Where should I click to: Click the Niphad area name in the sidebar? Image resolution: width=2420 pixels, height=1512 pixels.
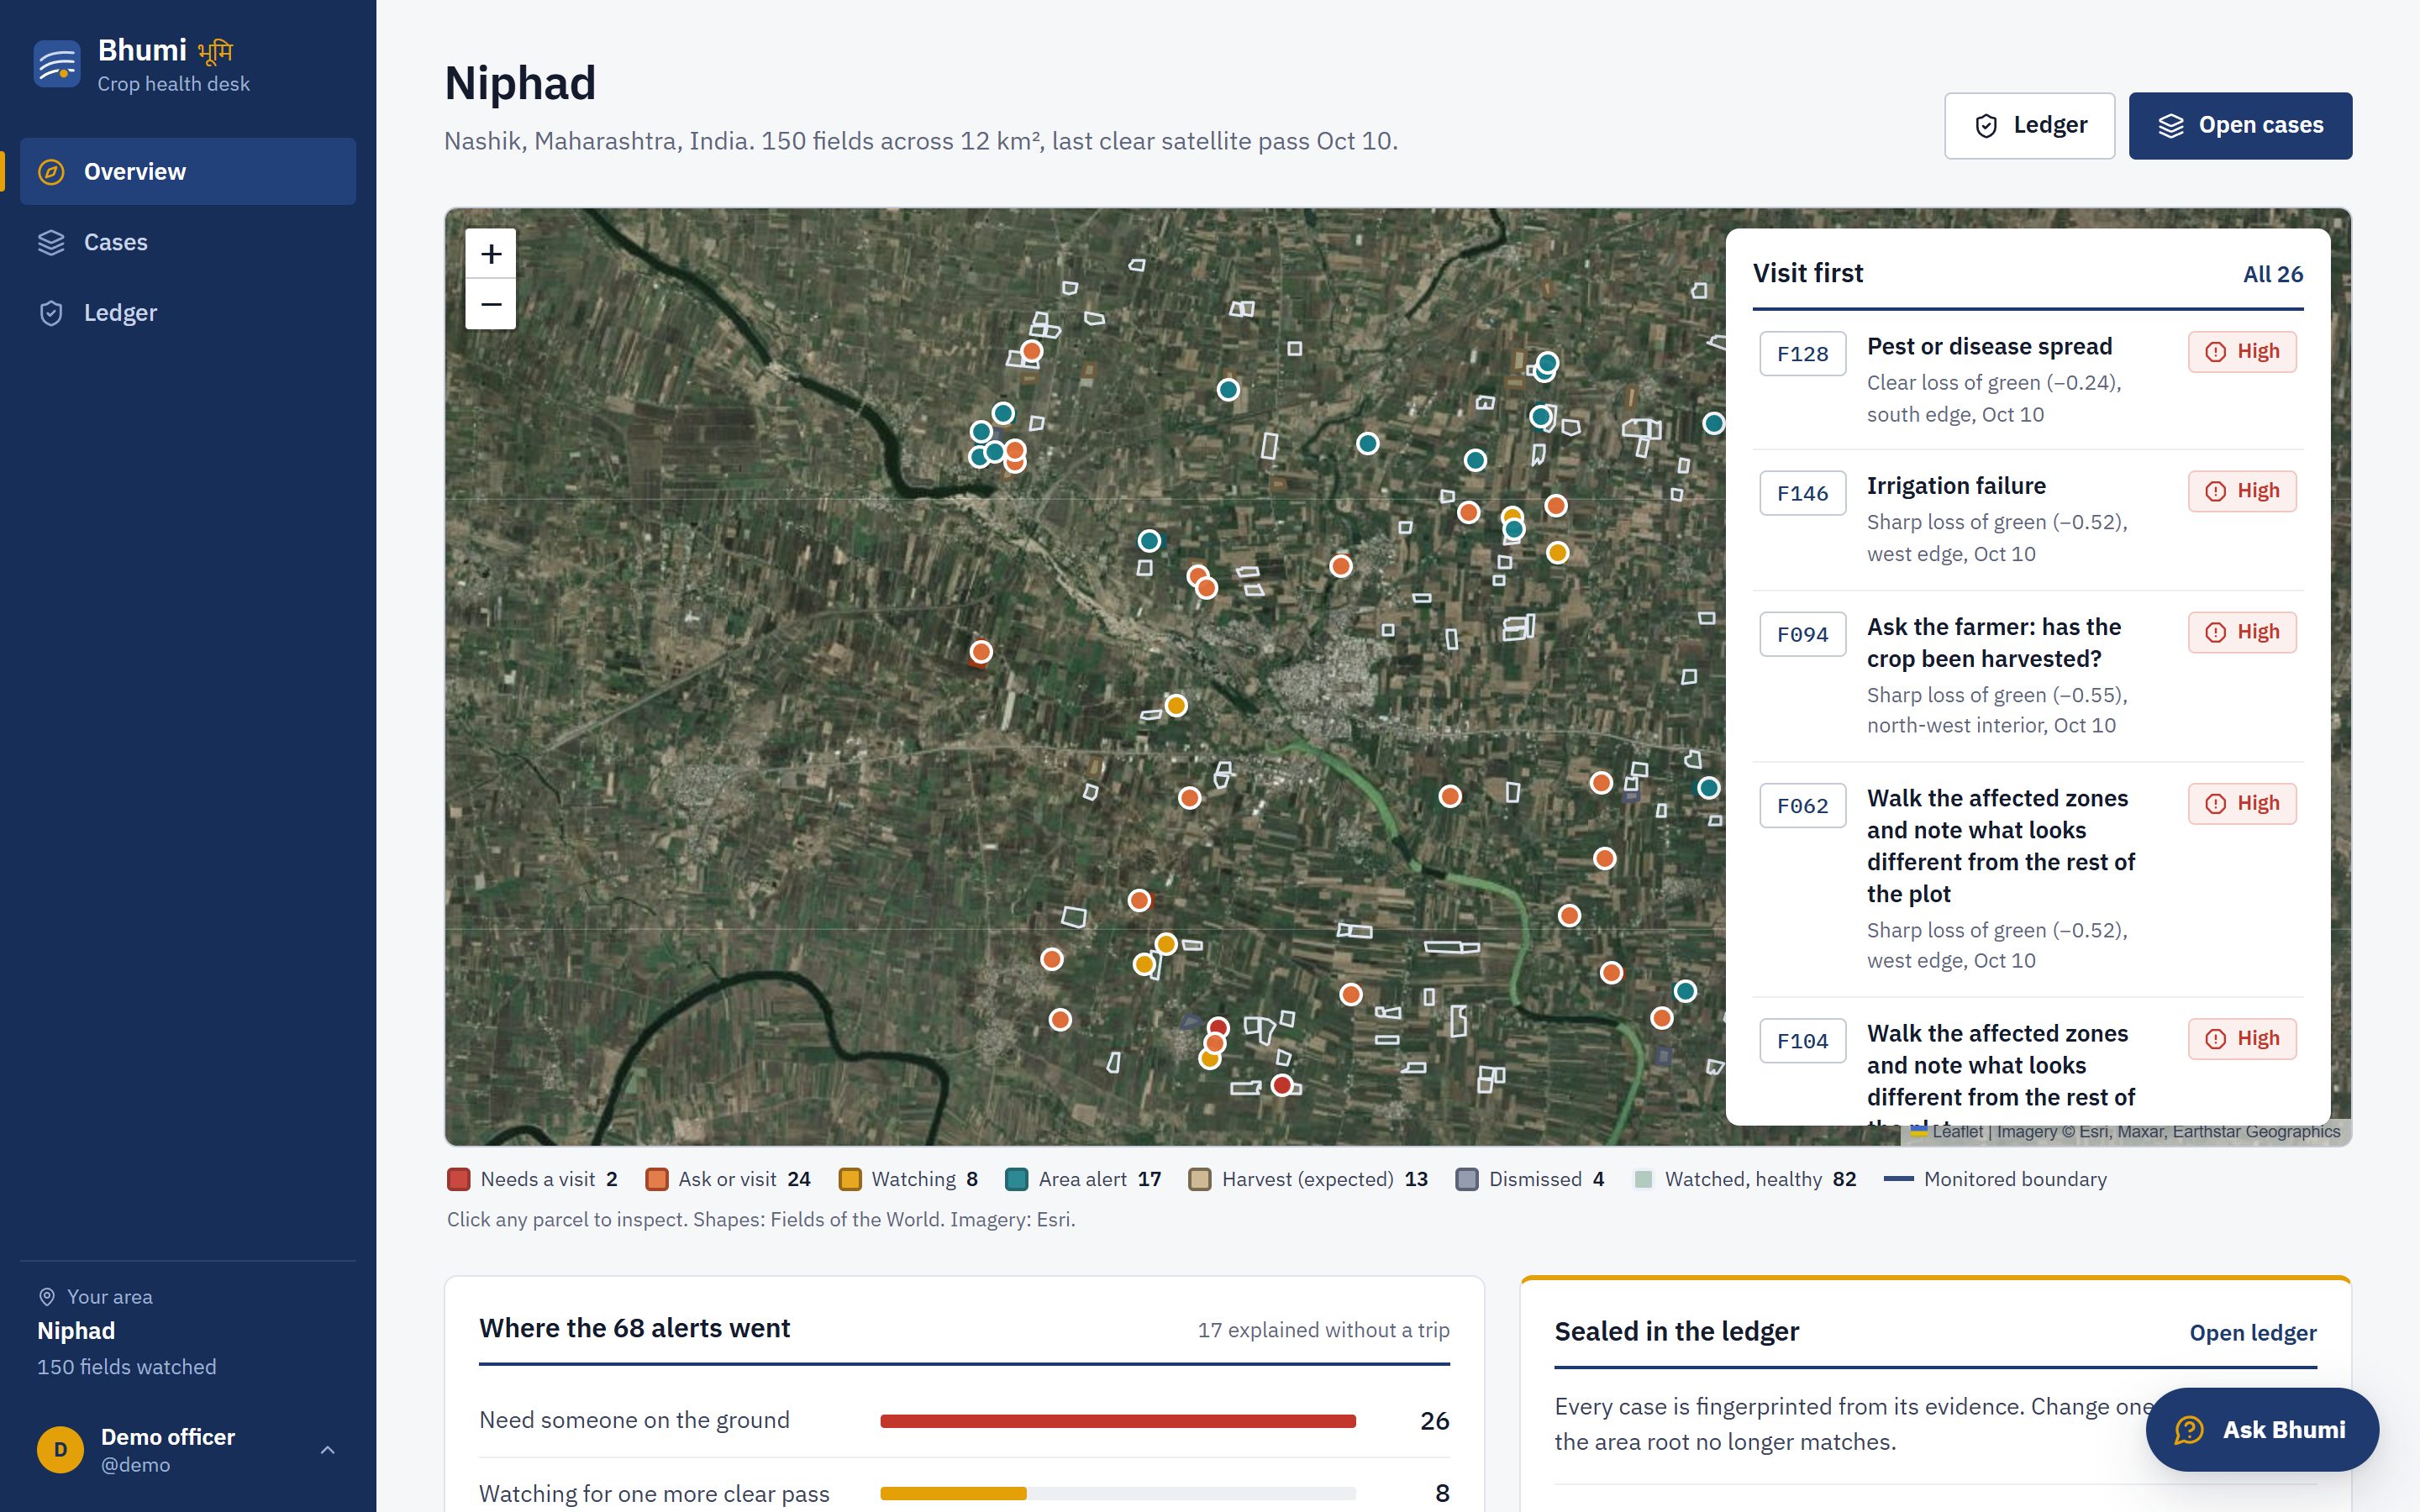[x=76, y=1331]
